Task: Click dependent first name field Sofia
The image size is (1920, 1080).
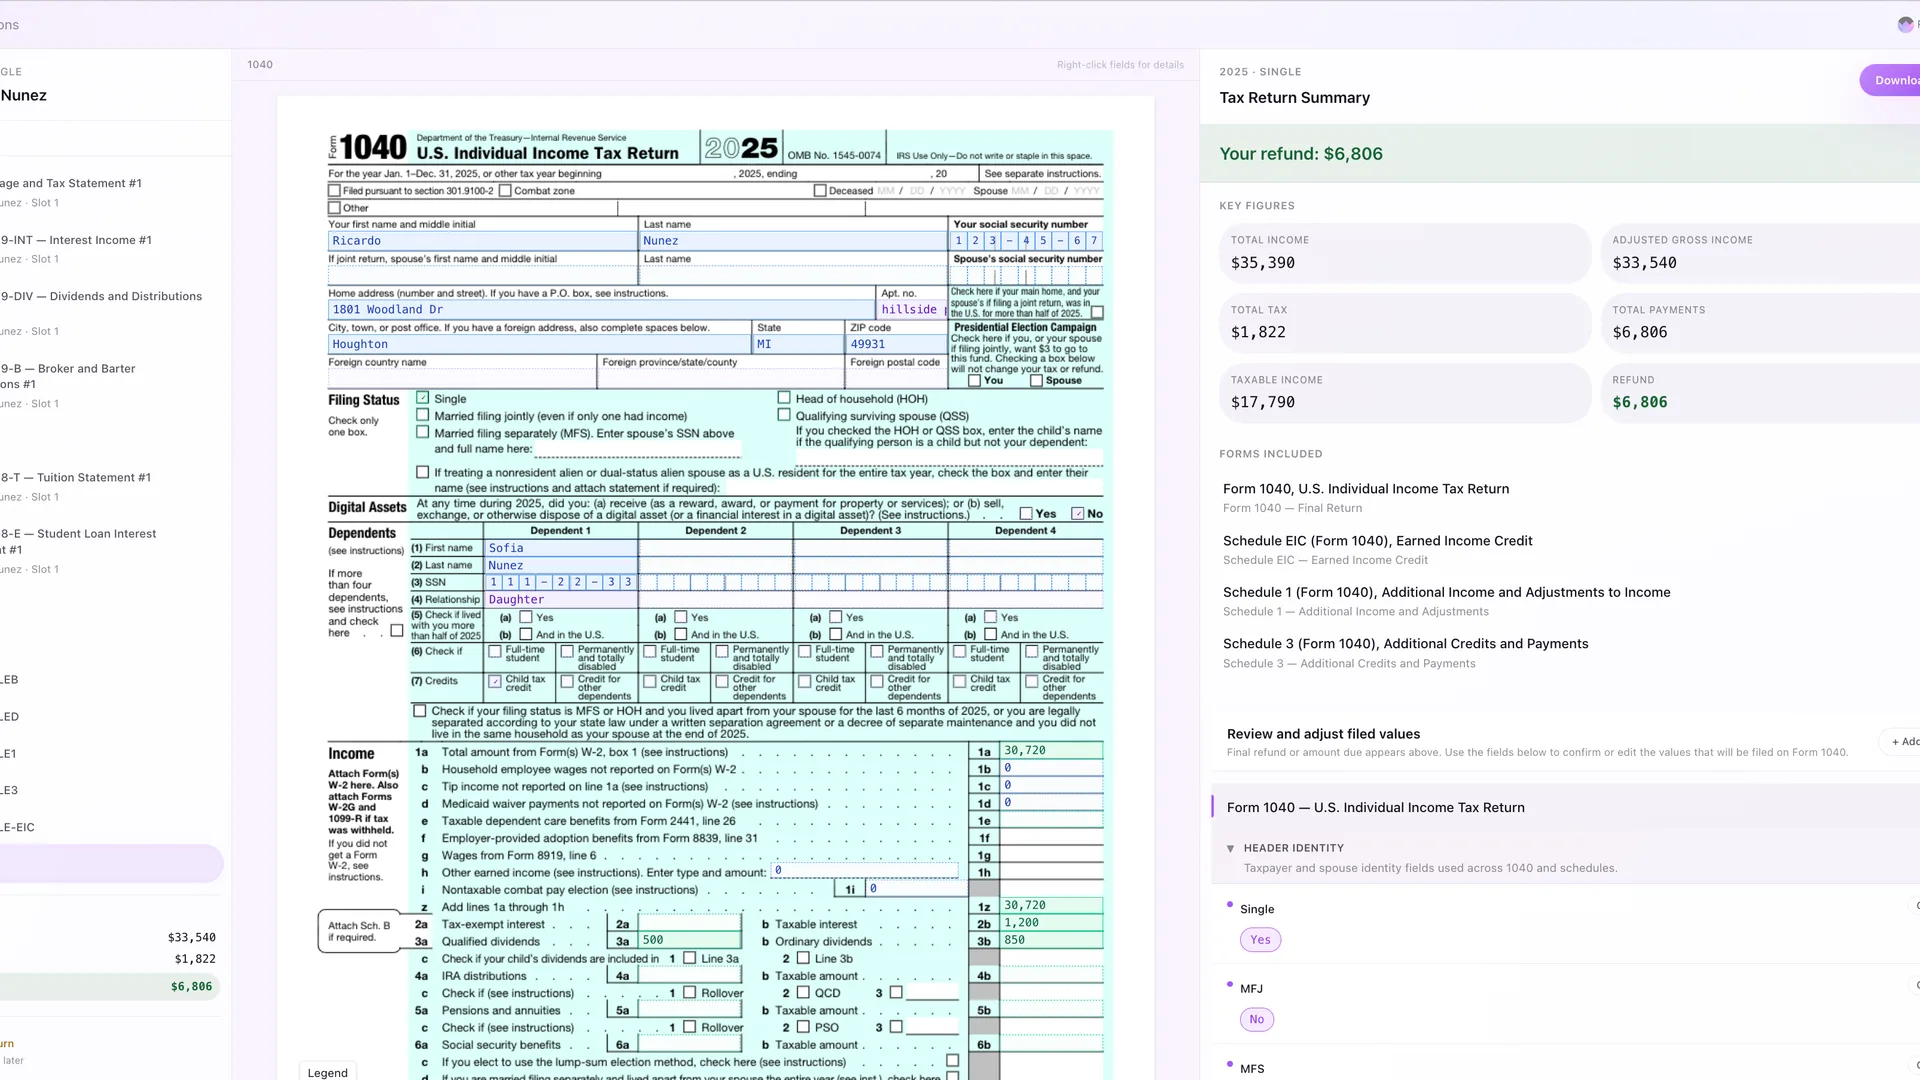Action: click(x=561, y=548)
